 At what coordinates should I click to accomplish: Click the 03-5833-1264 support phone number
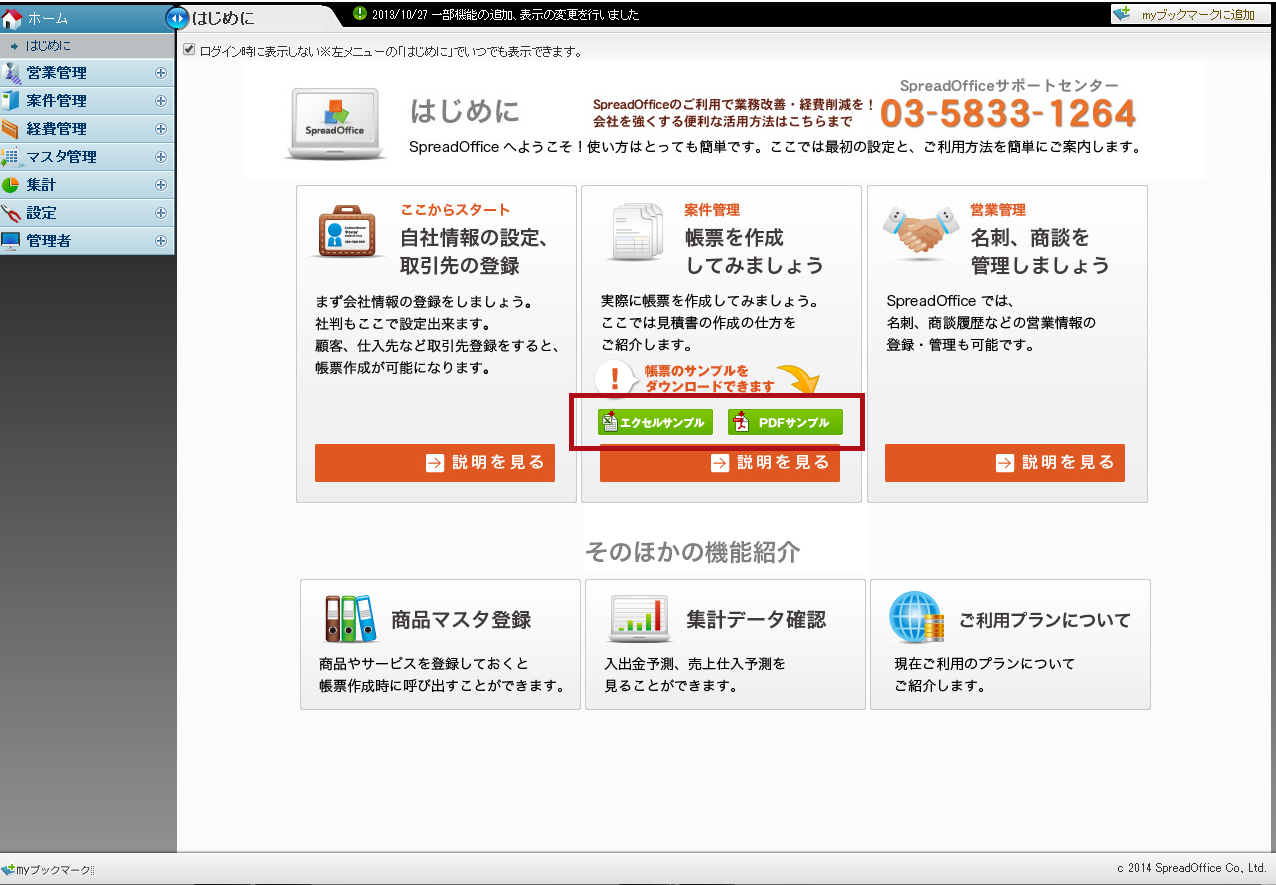click(1008, 114)
